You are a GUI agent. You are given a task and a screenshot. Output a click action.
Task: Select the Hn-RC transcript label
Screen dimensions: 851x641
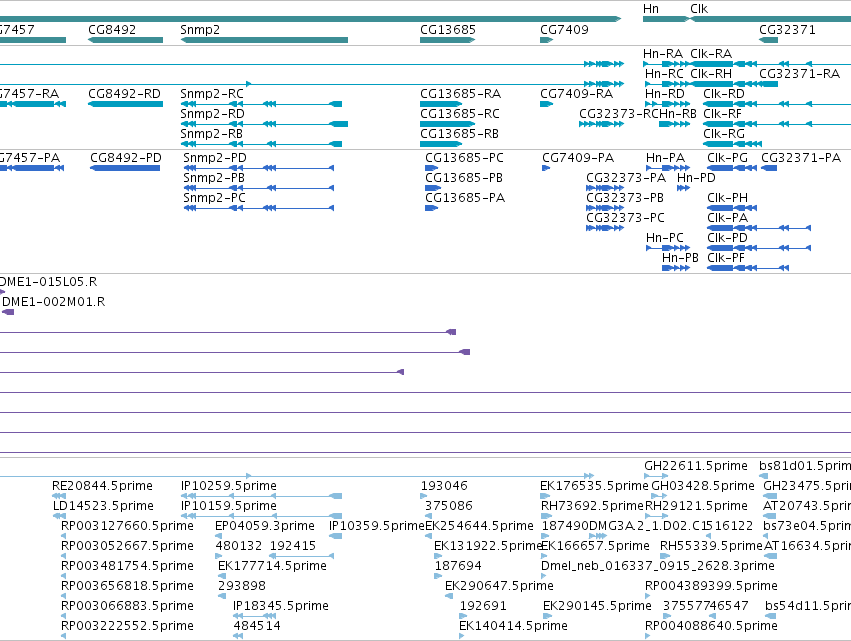(x=664, y=73)
